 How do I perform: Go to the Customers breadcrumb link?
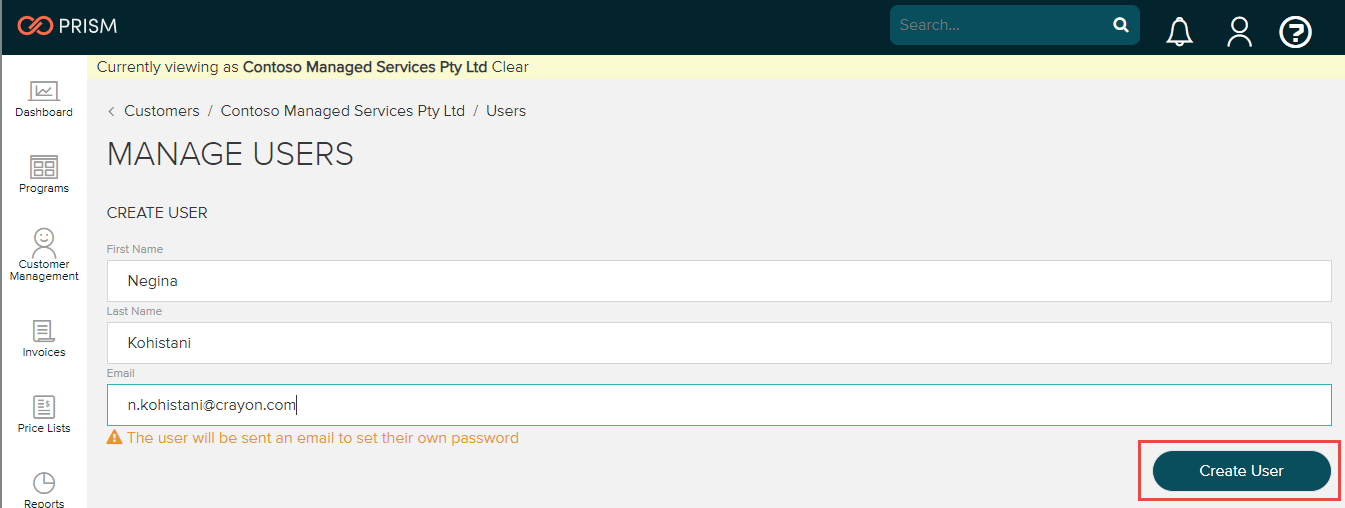click(161, 111)
